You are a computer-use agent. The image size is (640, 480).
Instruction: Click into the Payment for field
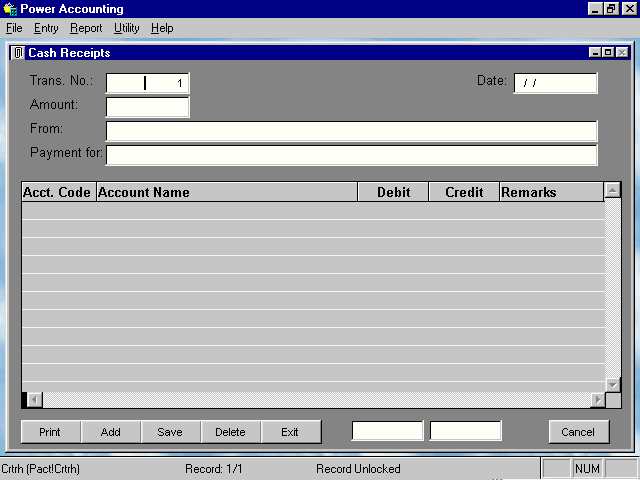(351, 154)
